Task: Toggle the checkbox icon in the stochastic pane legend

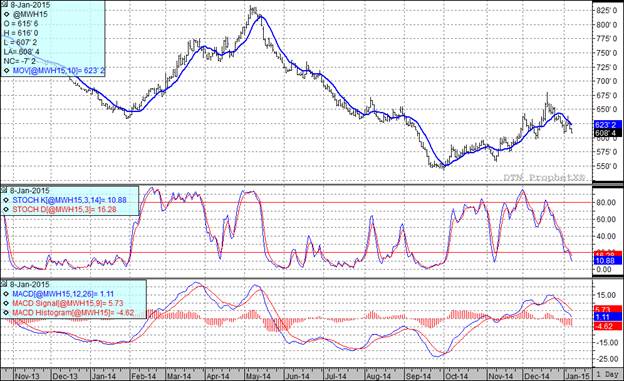Action: click(x=4, y=190)
